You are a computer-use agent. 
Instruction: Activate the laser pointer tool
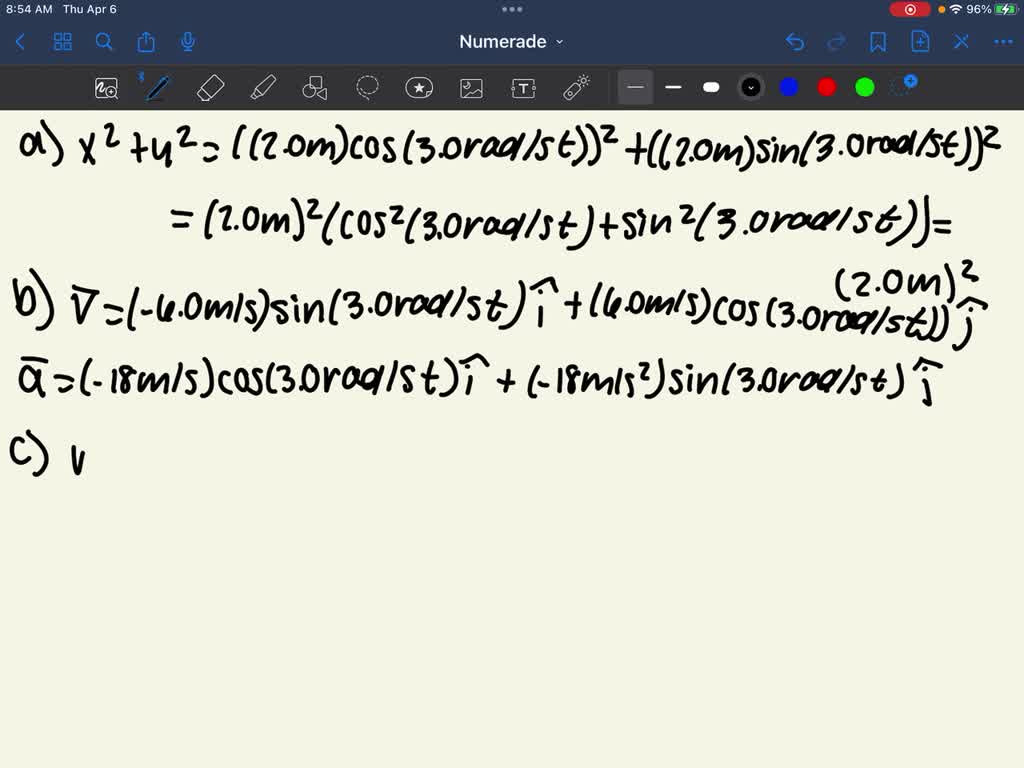[577, 88]
